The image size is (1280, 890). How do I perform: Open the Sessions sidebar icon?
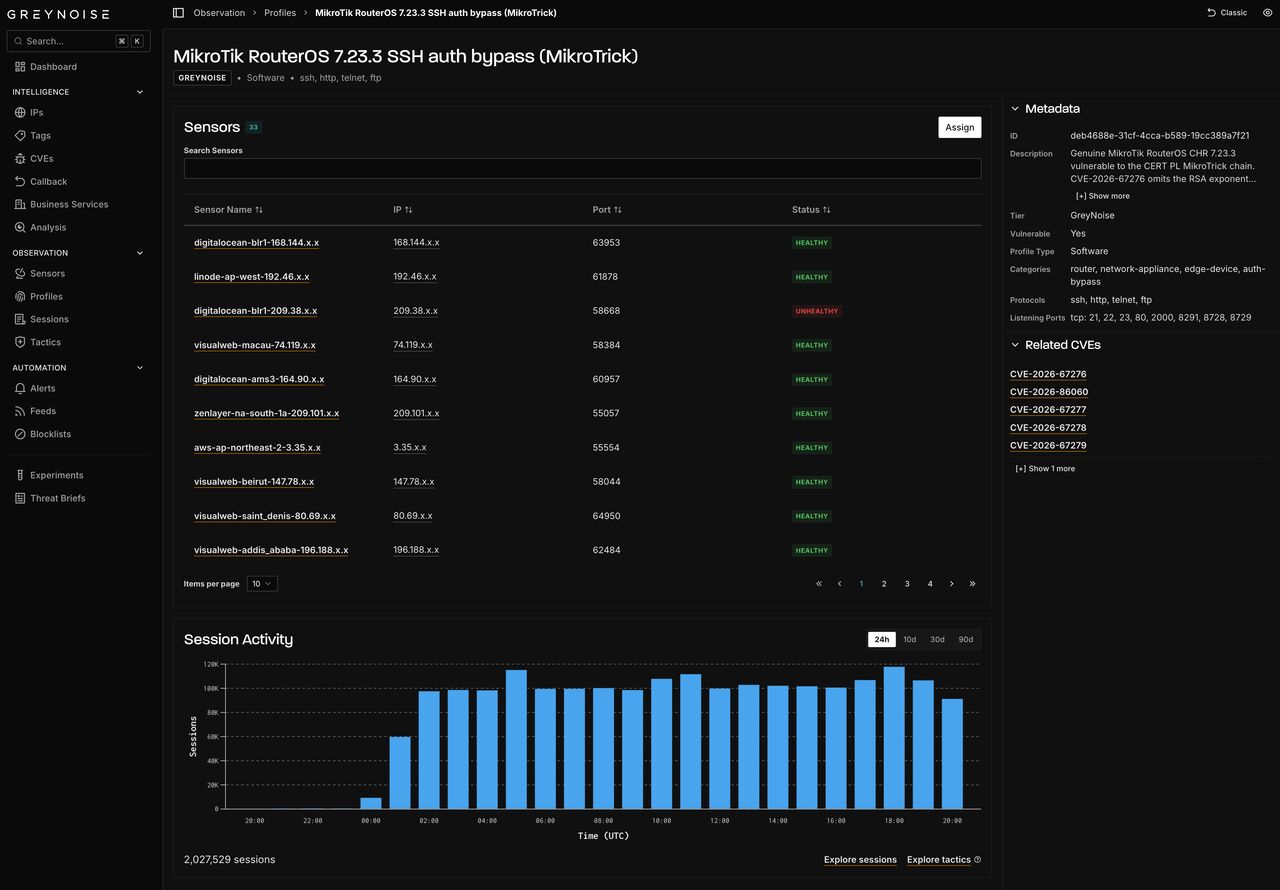[x=20, y=319]
